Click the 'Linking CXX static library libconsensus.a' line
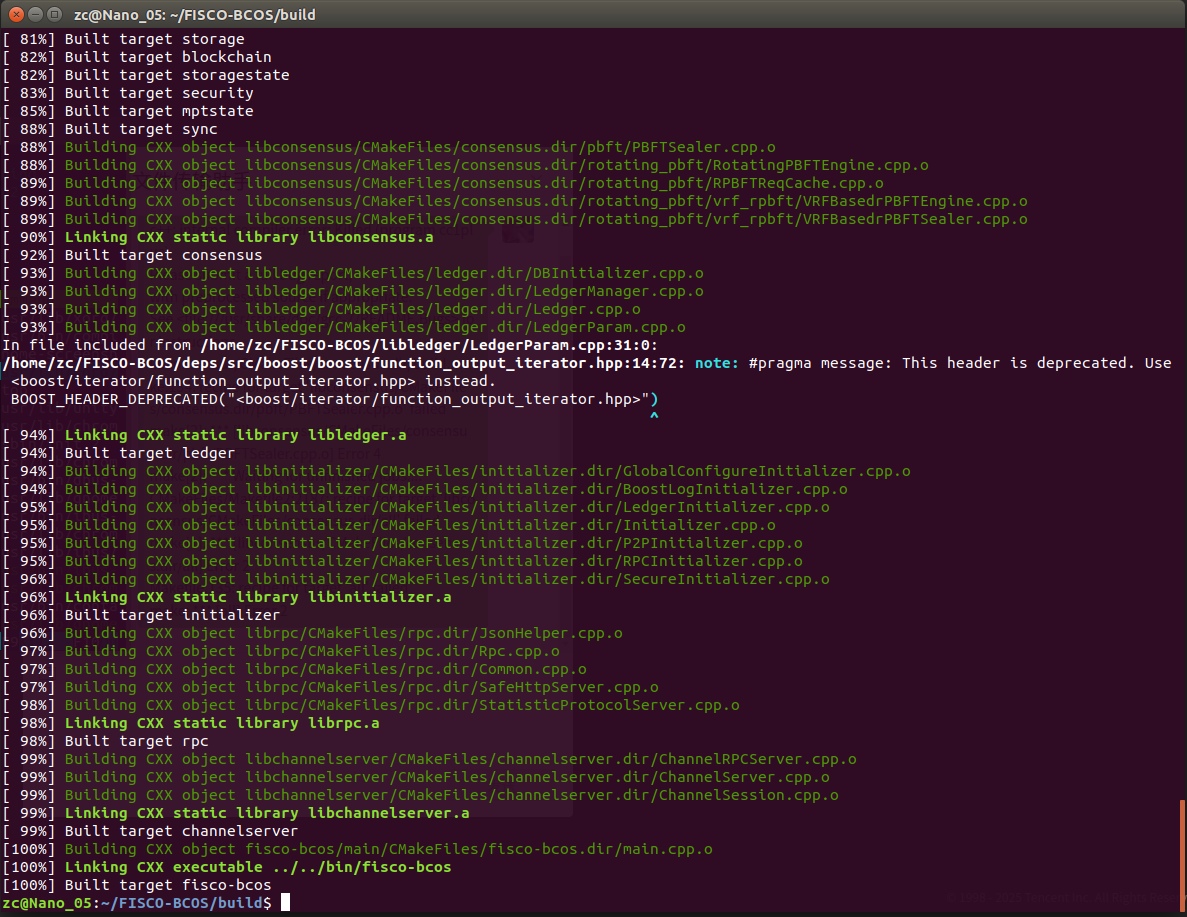This screenshot has width=1187, height=917. pos(218,237)
